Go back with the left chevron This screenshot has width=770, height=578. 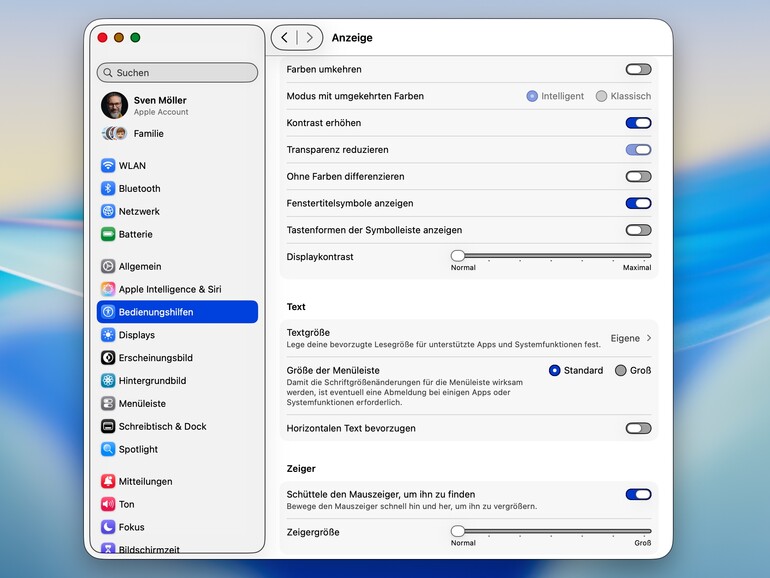pos(284,37)
